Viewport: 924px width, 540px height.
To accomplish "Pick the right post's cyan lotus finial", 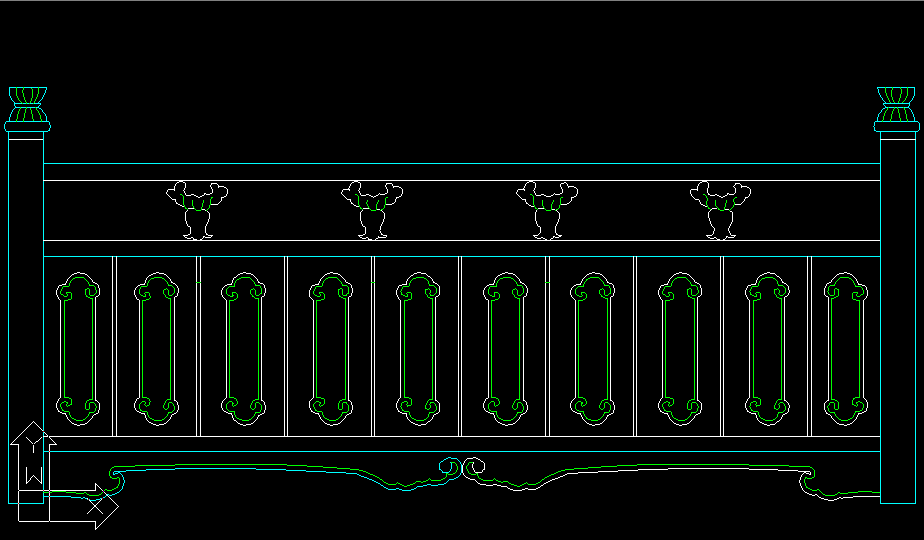I will coord(896,110).
